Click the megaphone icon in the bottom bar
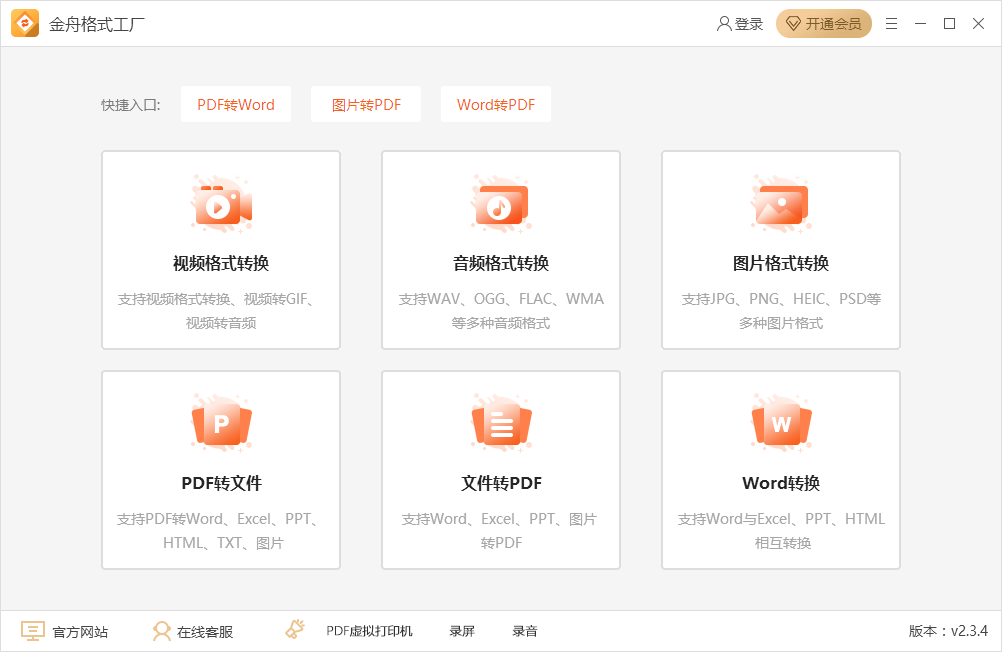The image size is (1002, 652). [x=295, y=629]
